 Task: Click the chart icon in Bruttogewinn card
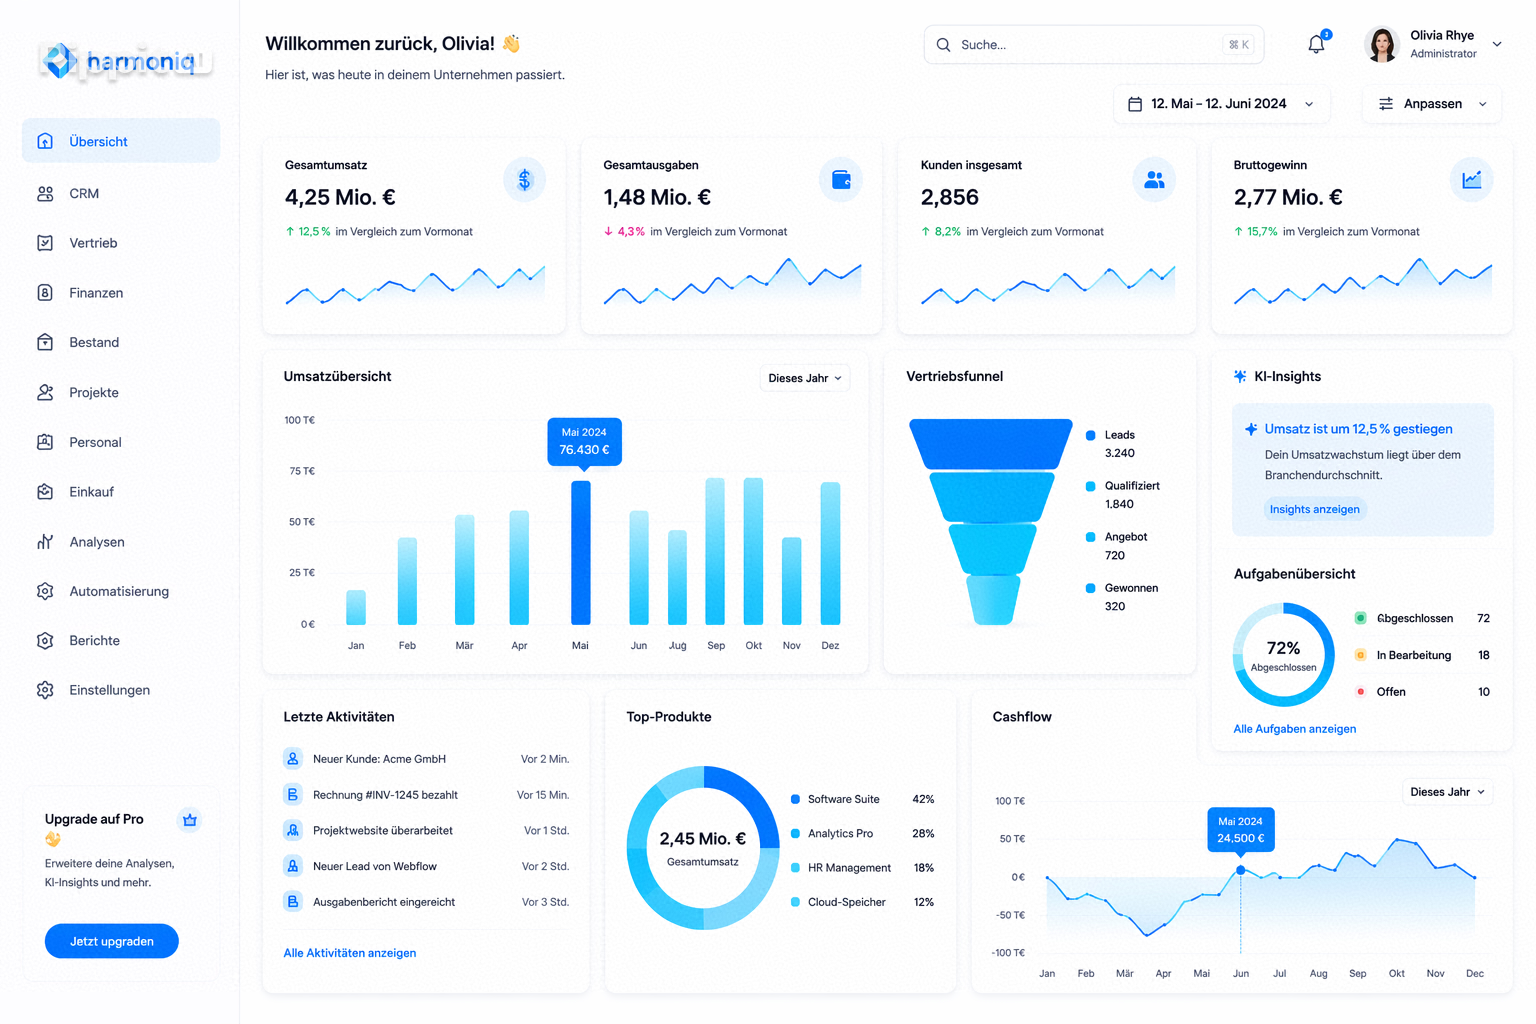tap(1471, 180)
